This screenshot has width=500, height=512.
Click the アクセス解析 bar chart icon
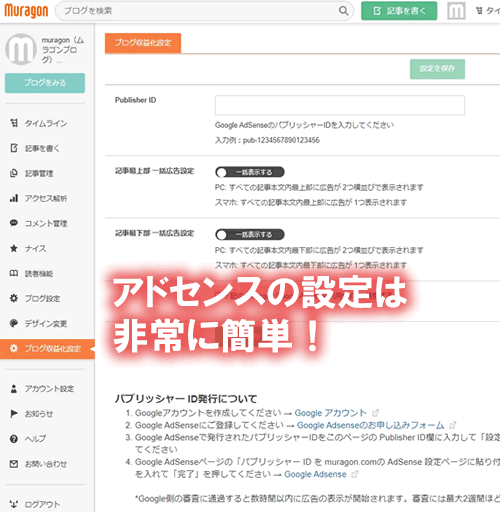click(14, 198)
